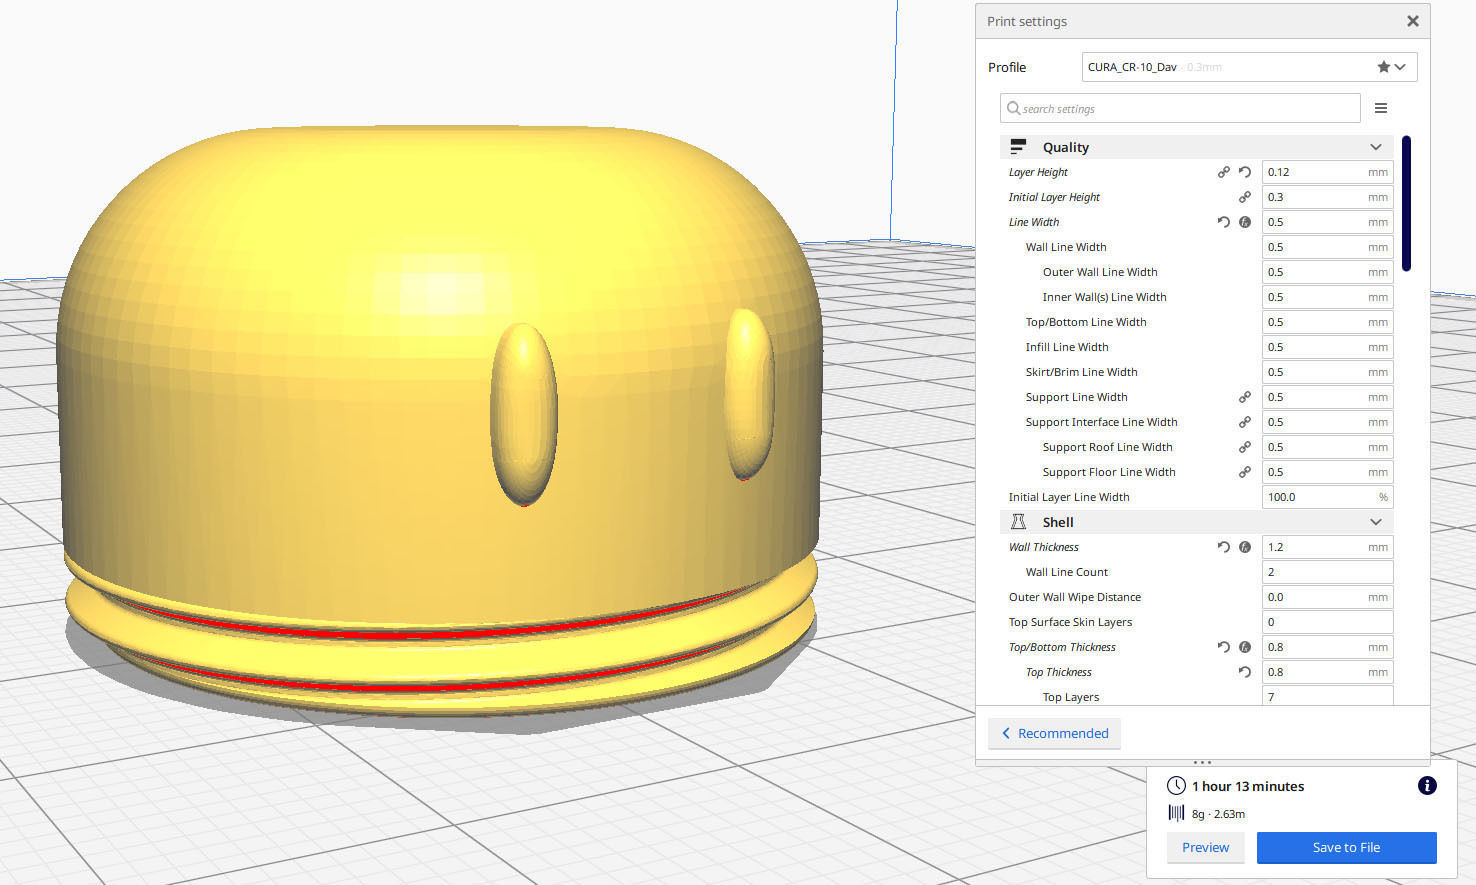Click the Preview button
Screen dimensions: 1476x885
click(x=1206, y=847)
